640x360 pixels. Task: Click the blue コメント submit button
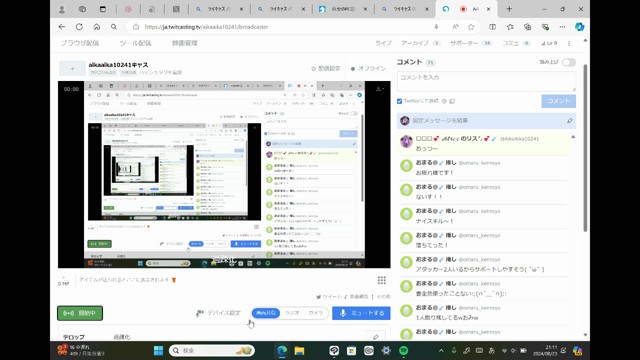(x=558, y=101)
